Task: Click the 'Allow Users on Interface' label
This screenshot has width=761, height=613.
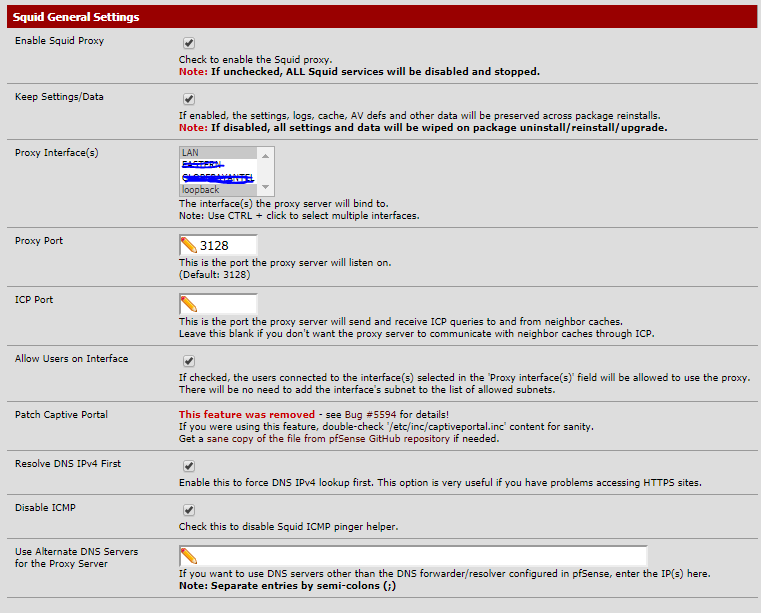Action: pos(71,359)
